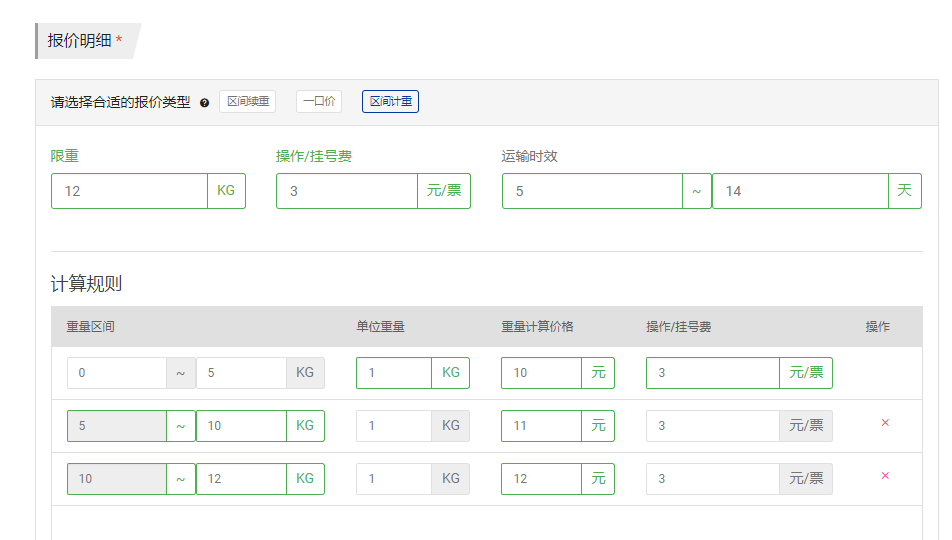Click the 重量计算价格 column header
952x540 pixels.
point(537,327)
